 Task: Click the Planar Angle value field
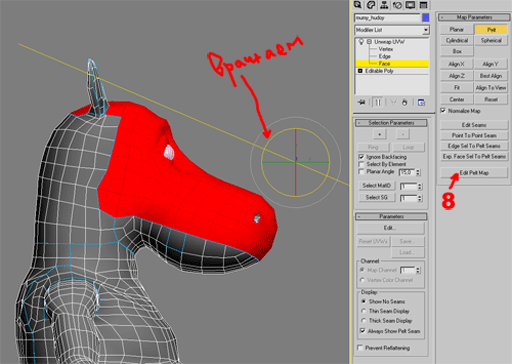[407, 172]
